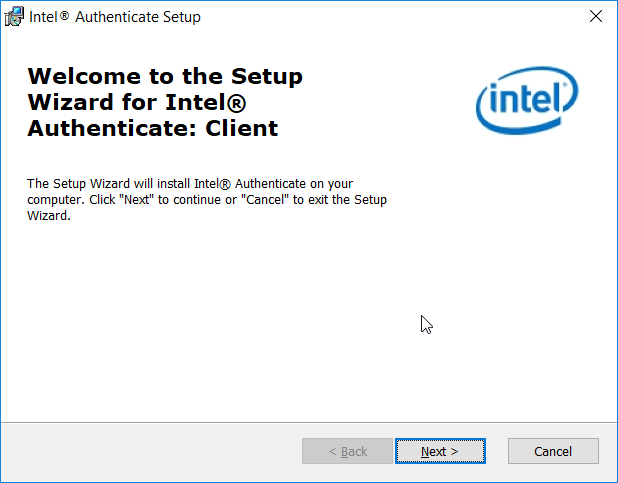The height and width of the screenshot is (483, 618).
Task: Click the quoted word "Next" in the description
Action: point(138,200)
